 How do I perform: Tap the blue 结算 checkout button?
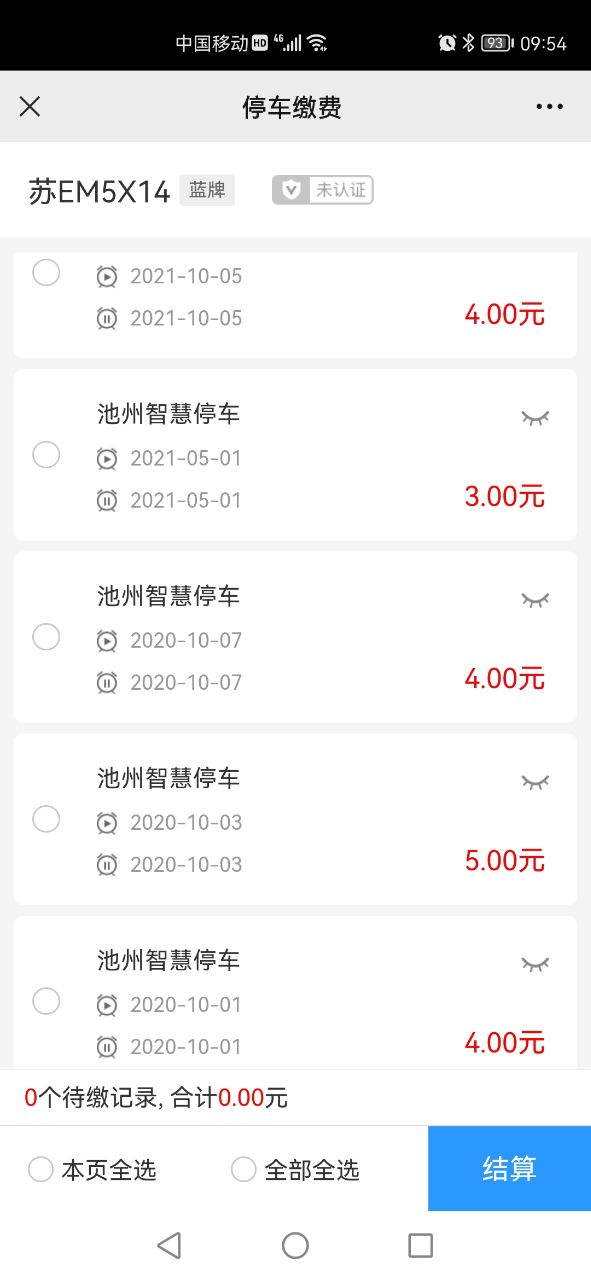pyautogui.click(x=509, y=1168)
